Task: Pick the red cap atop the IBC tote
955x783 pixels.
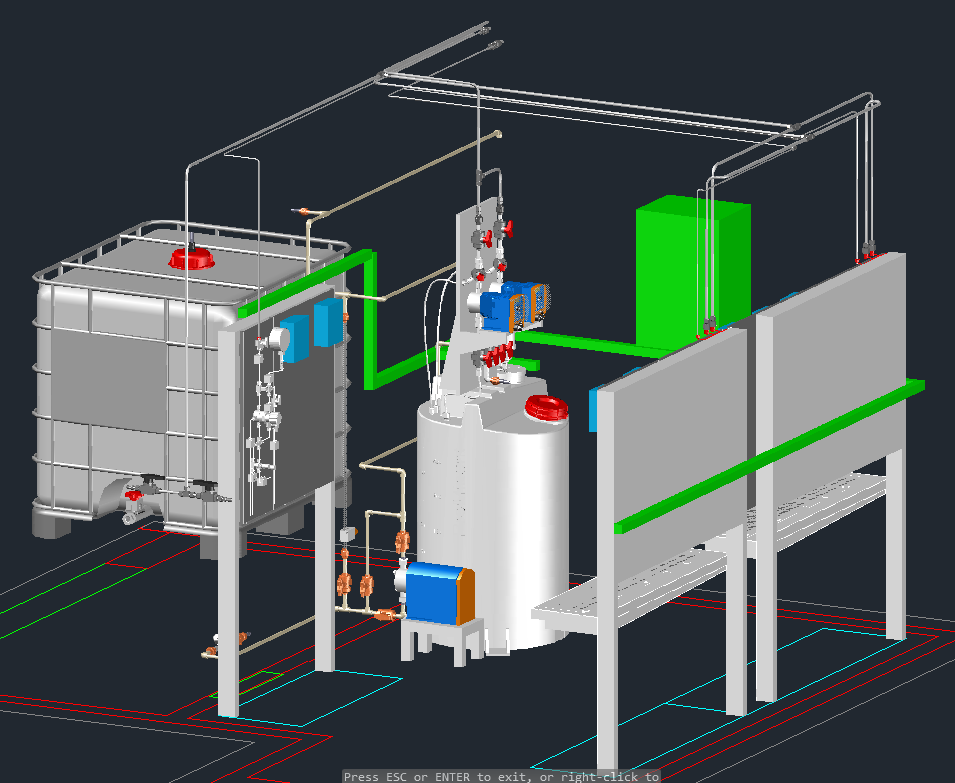Action: [x=191, y=258]
